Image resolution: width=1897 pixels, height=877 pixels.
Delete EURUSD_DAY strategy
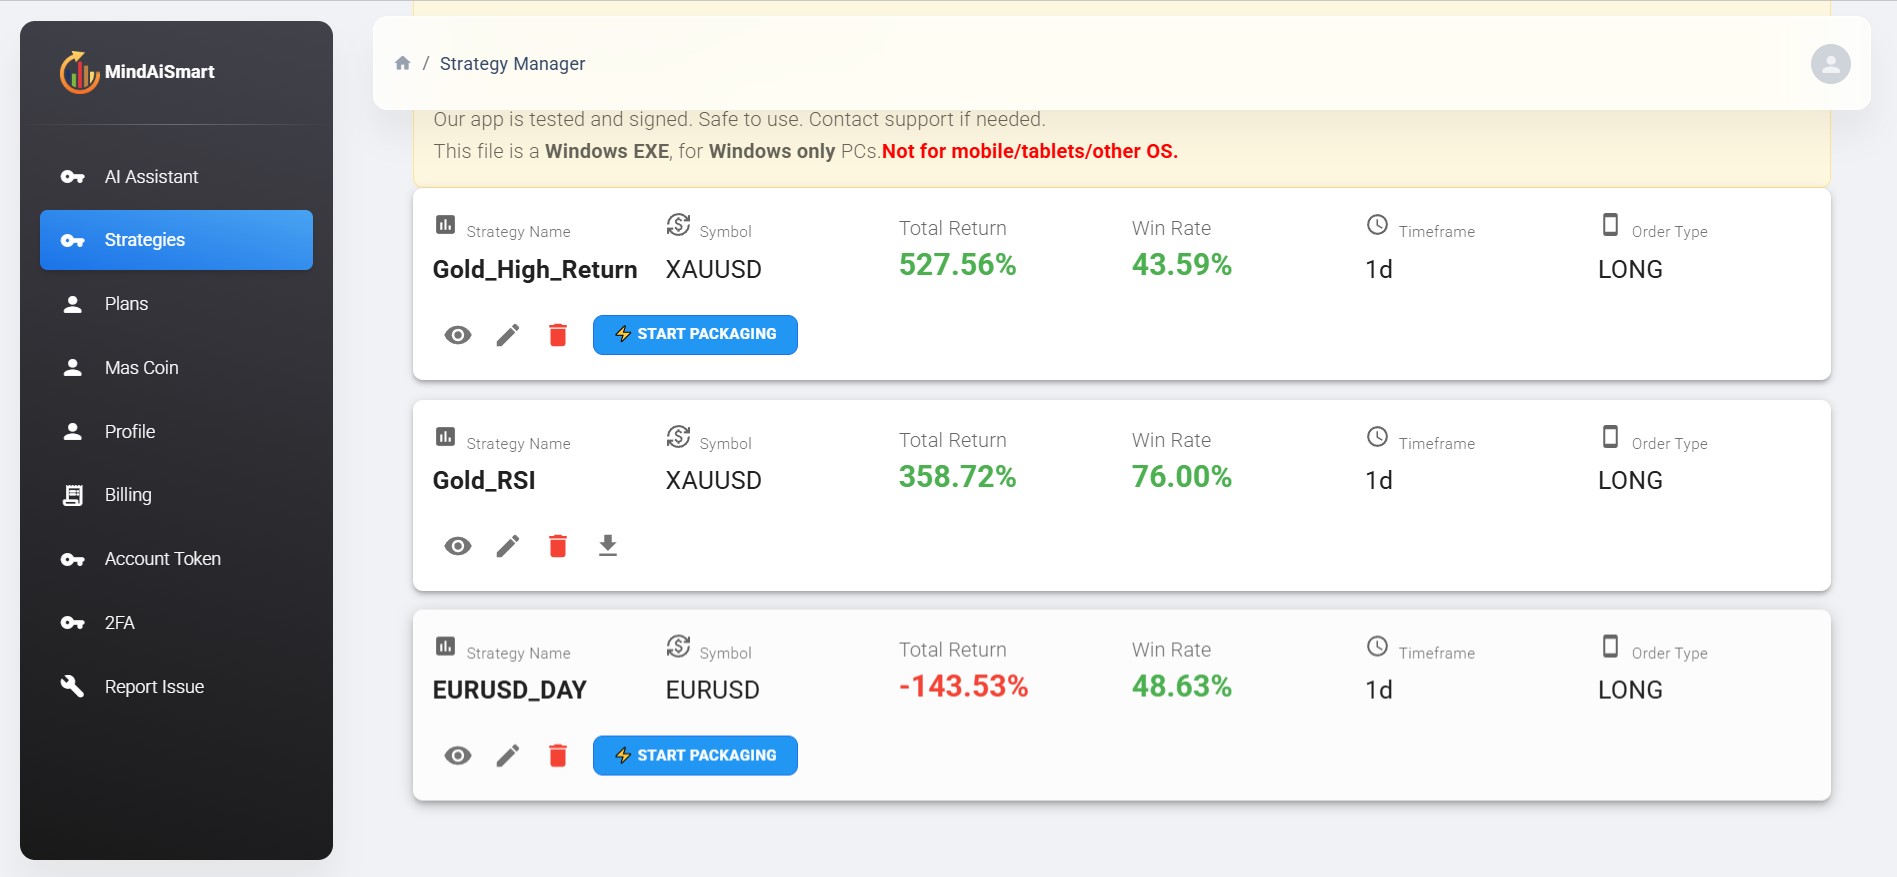(558, 756)
